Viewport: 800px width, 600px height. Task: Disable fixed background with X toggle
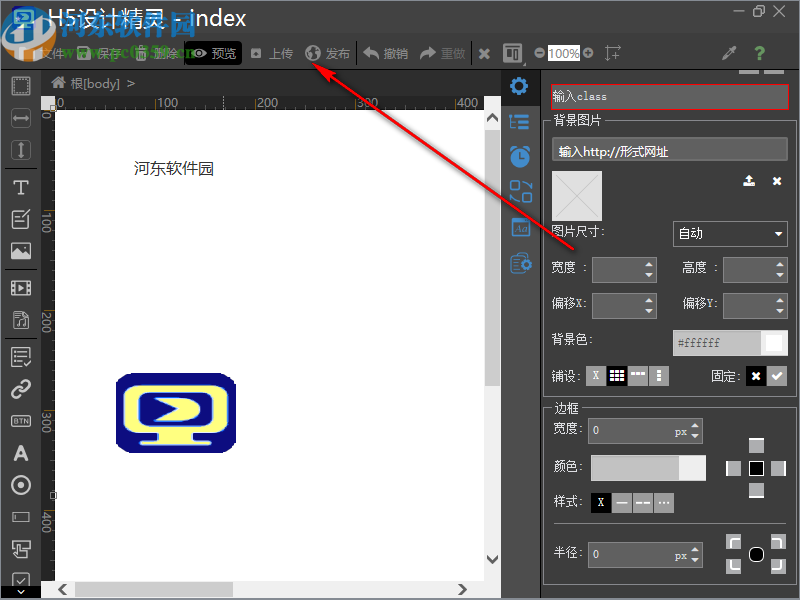[756, 376]
